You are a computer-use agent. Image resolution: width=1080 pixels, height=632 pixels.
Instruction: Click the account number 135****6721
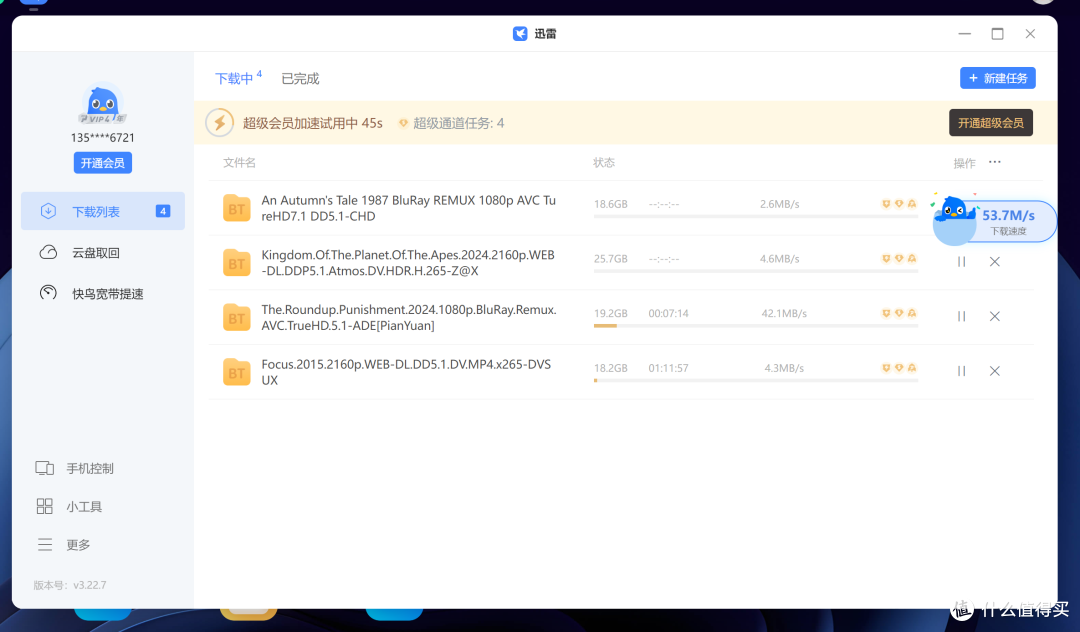[103, 138]
